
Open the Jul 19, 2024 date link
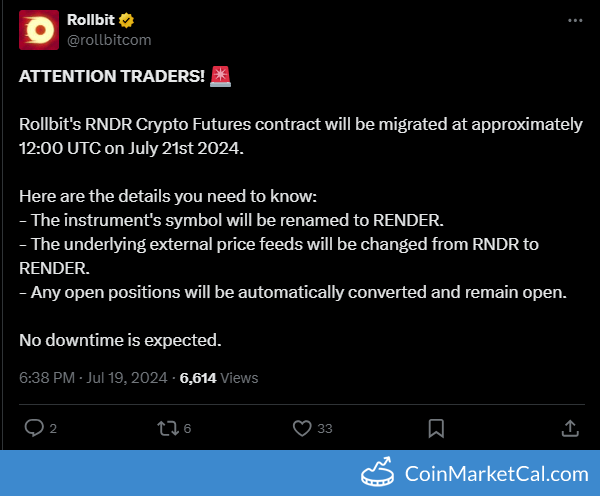[x=130, y=378]
